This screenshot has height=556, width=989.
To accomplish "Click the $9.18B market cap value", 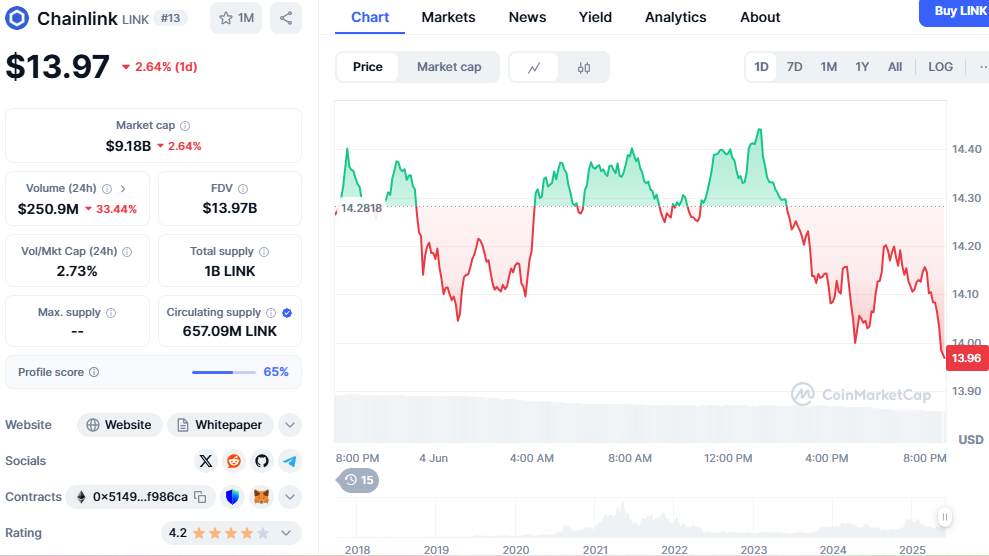I will coord(128,146).
